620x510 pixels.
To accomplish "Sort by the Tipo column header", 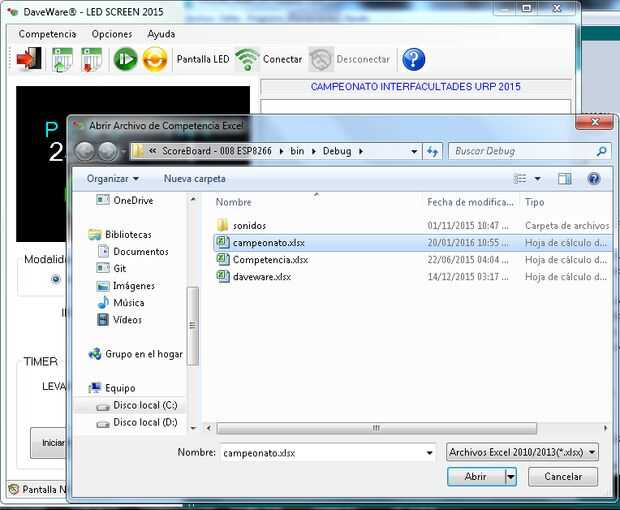I will point(535,202).
